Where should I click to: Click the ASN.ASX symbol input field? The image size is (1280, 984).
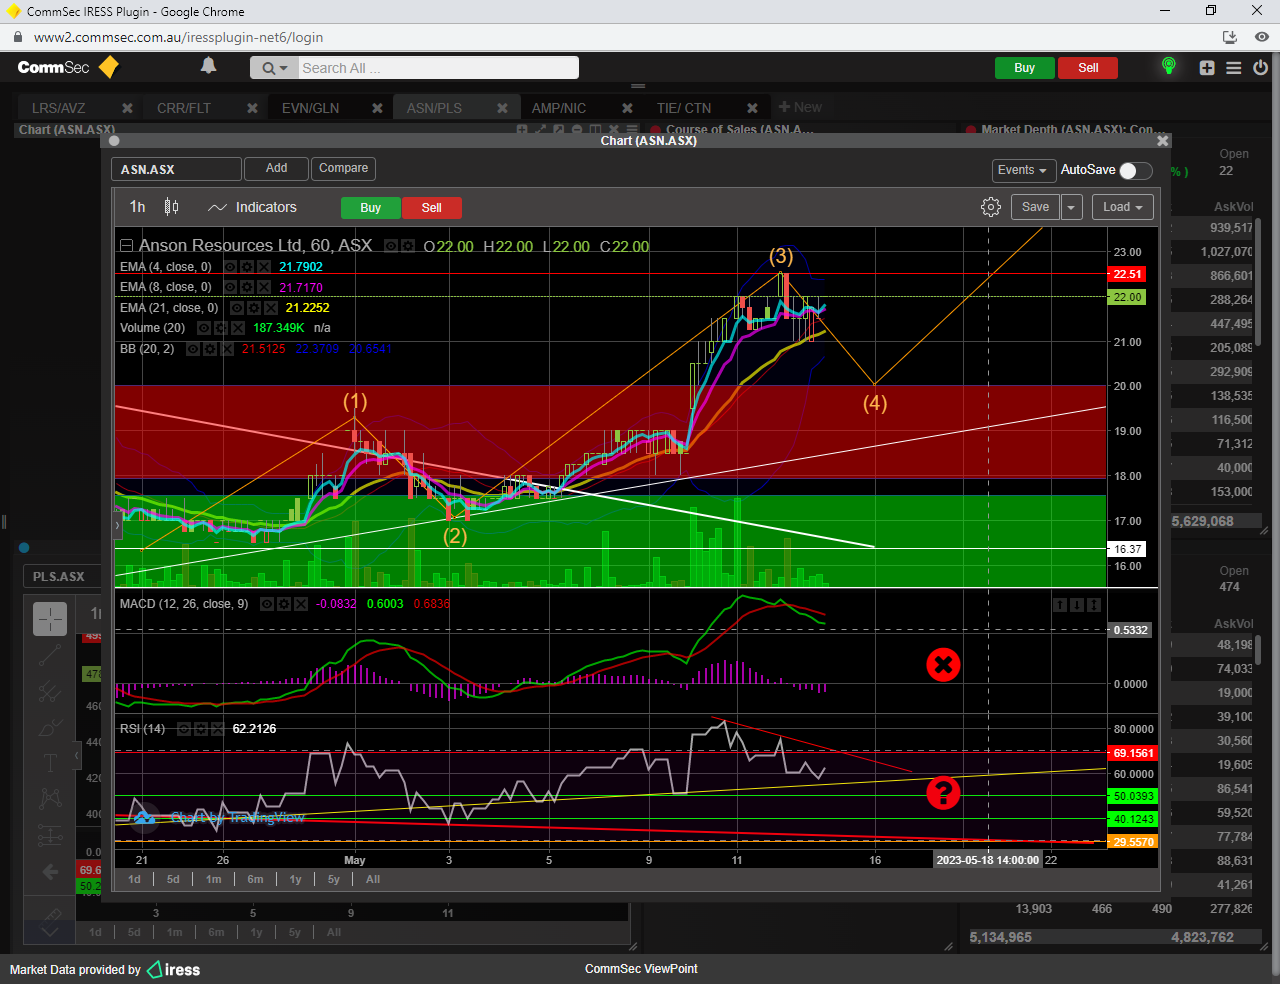[176, 170]
